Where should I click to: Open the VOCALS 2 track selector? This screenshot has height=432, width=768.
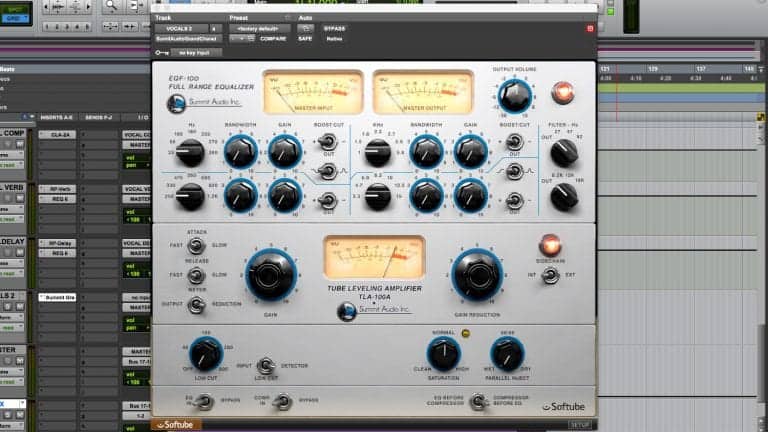182,29
